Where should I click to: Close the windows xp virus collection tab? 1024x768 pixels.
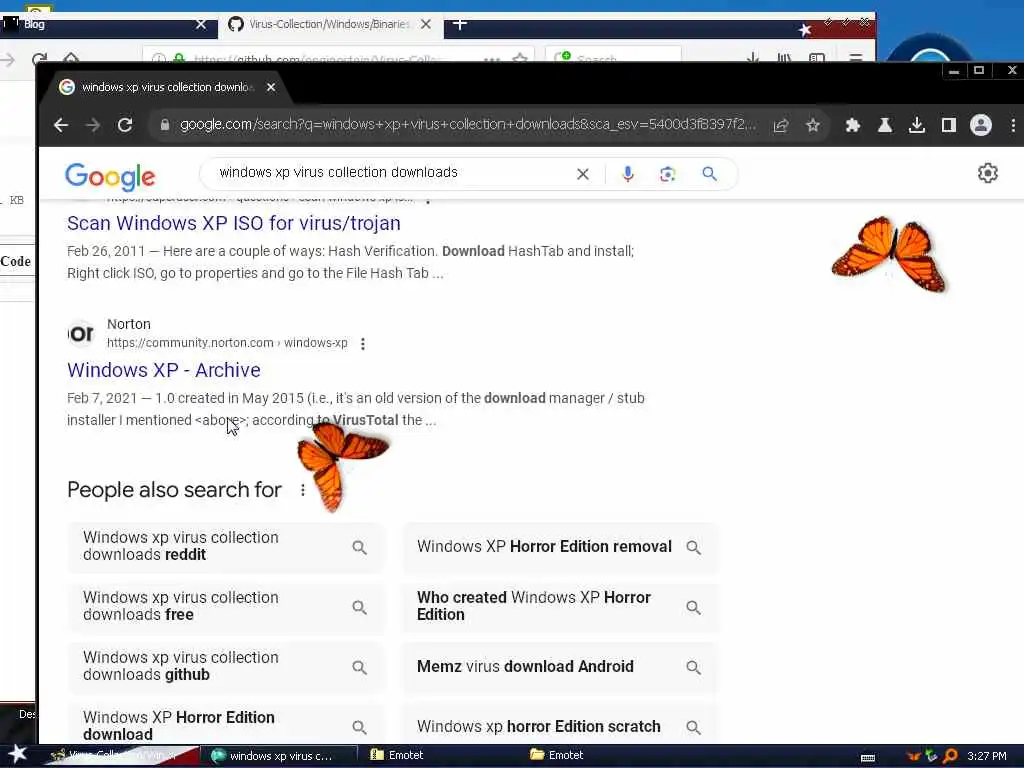(271, 87)
